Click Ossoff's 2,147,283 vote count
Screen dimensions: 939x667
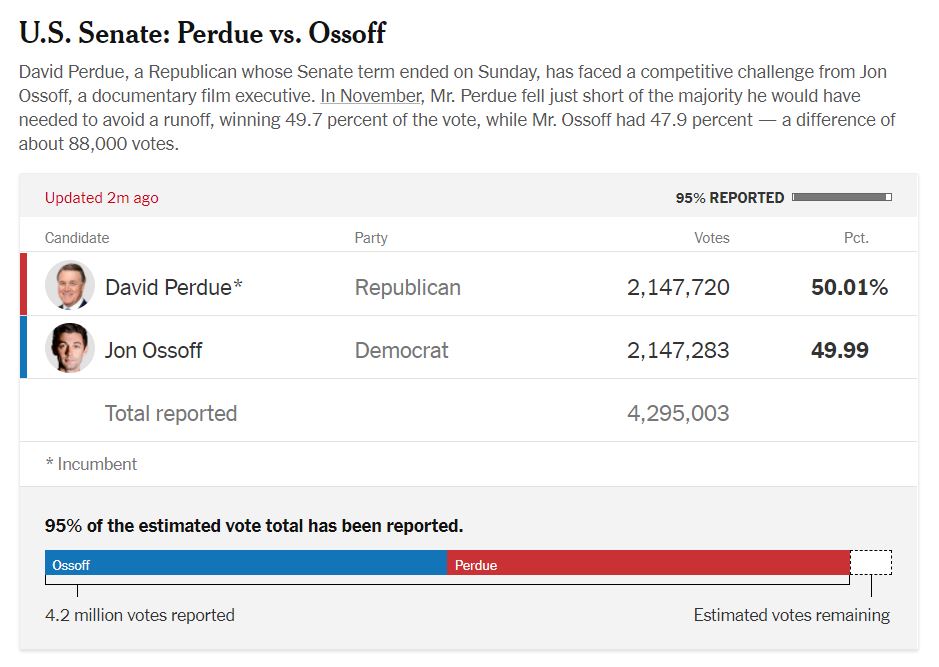tap(678, 350)
